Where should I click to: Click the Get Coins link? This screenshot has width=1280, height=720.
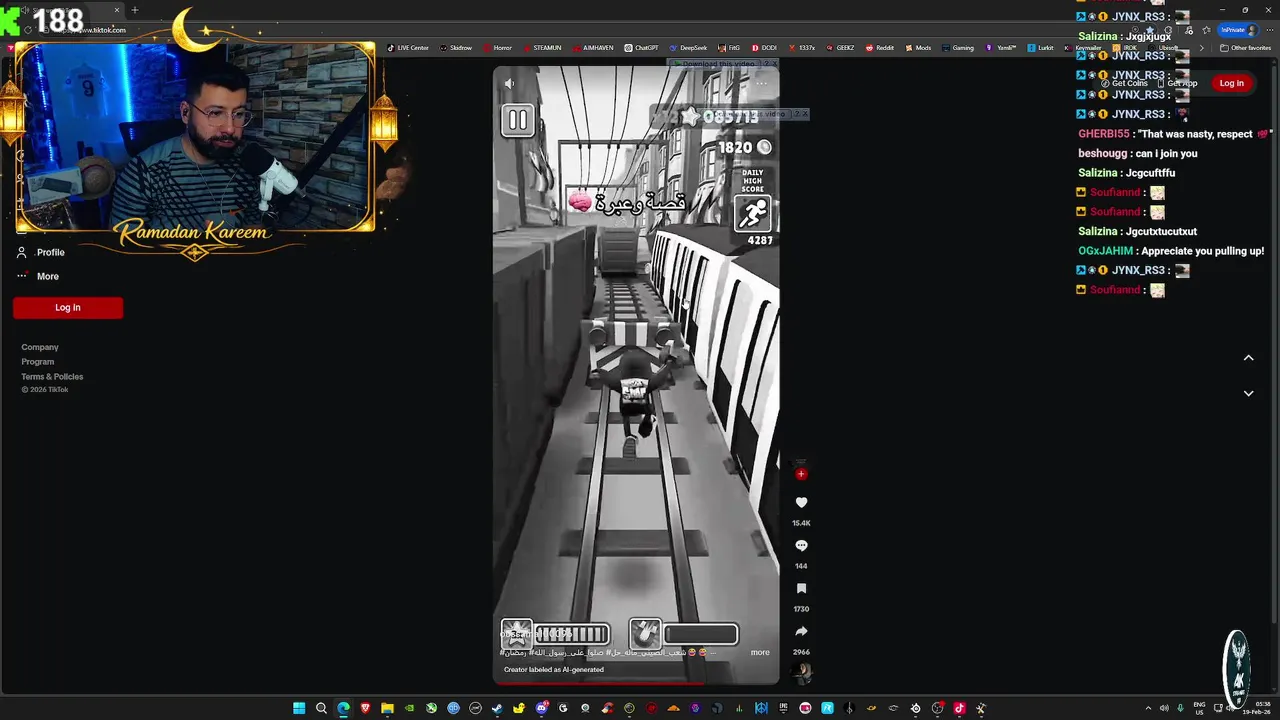point(1124,83)
